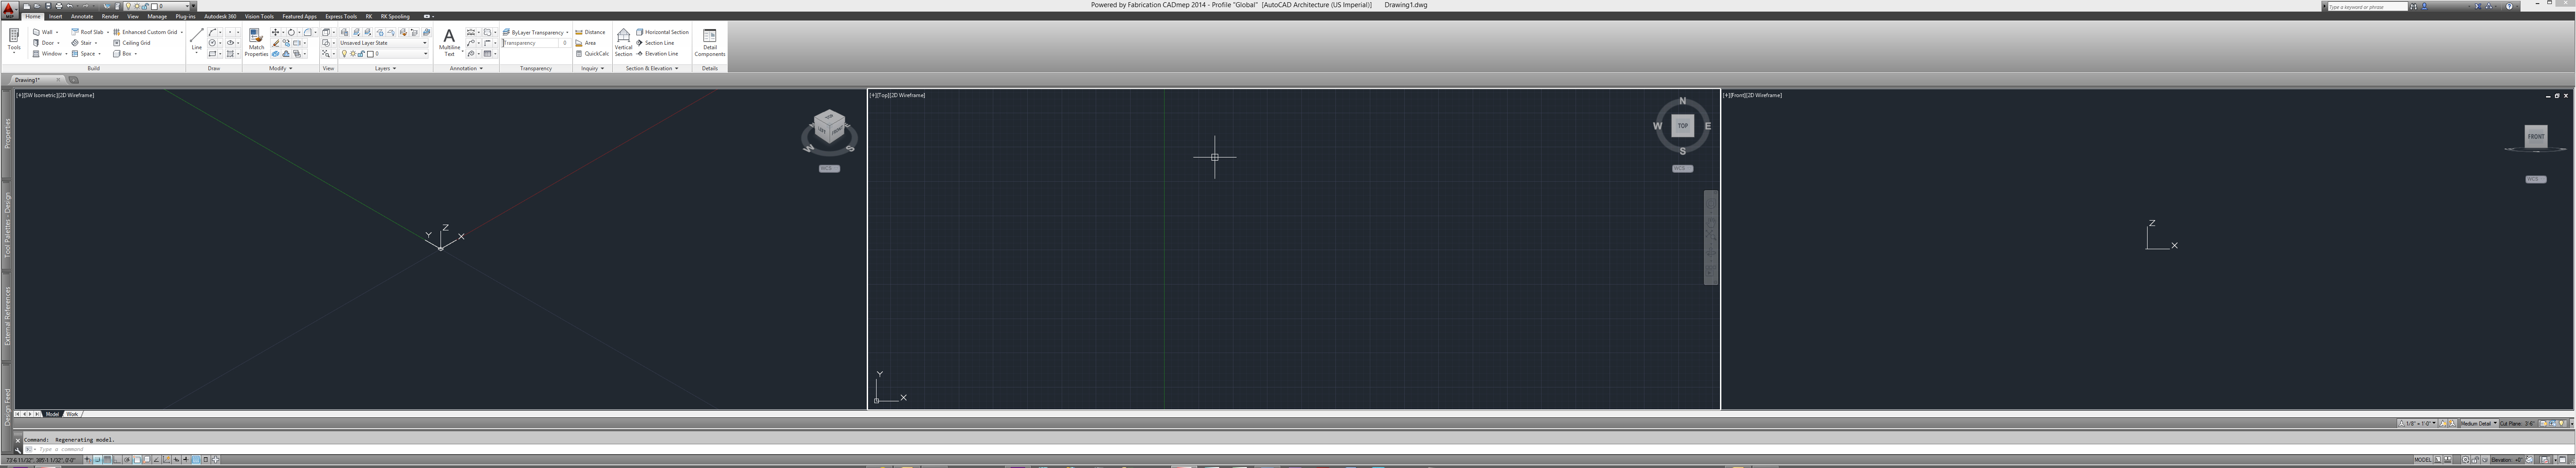Open the Tools palette button

pos(14,41)
